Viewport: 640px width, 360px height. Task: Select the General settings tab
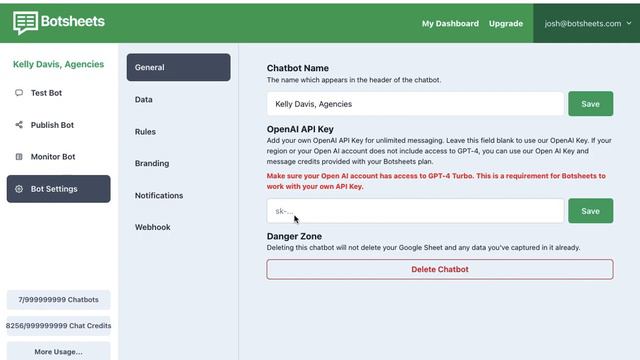178,67
